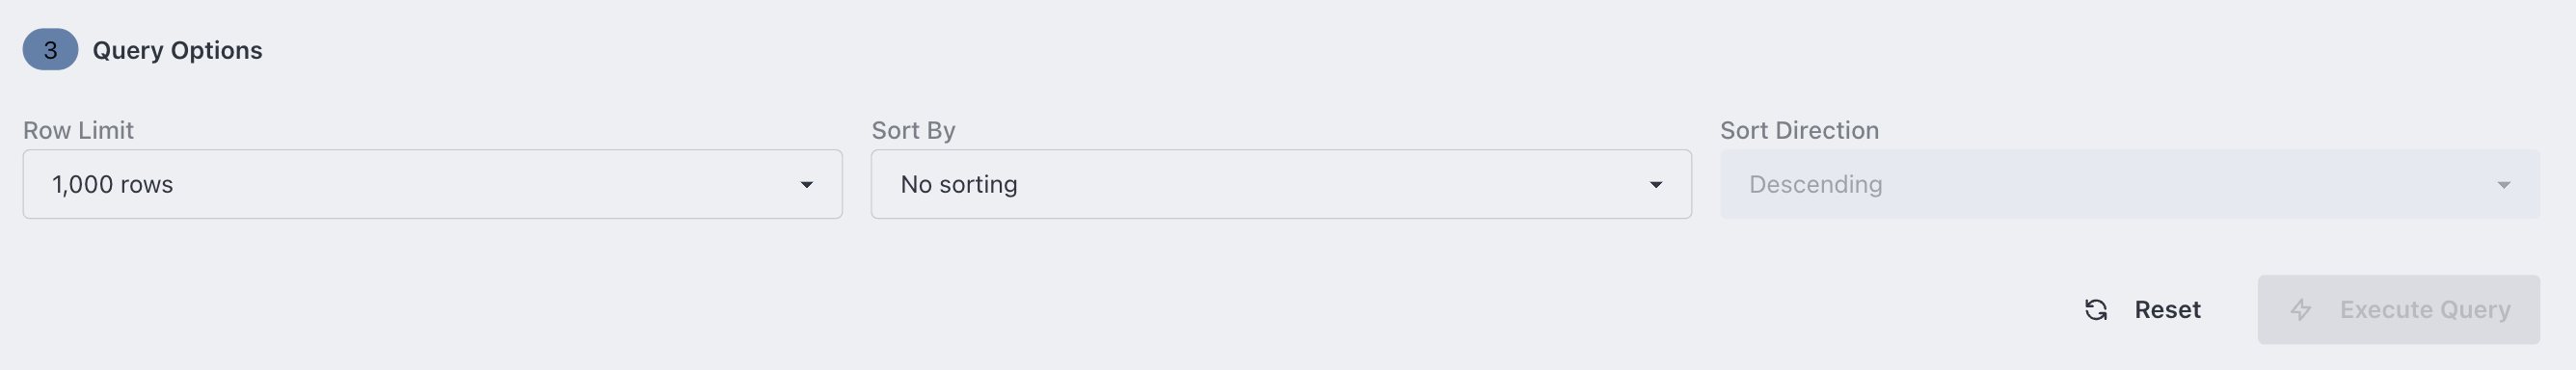The image size is (2576, 370).
Task: Click the Query Options section heading
Action: [177, 51]
